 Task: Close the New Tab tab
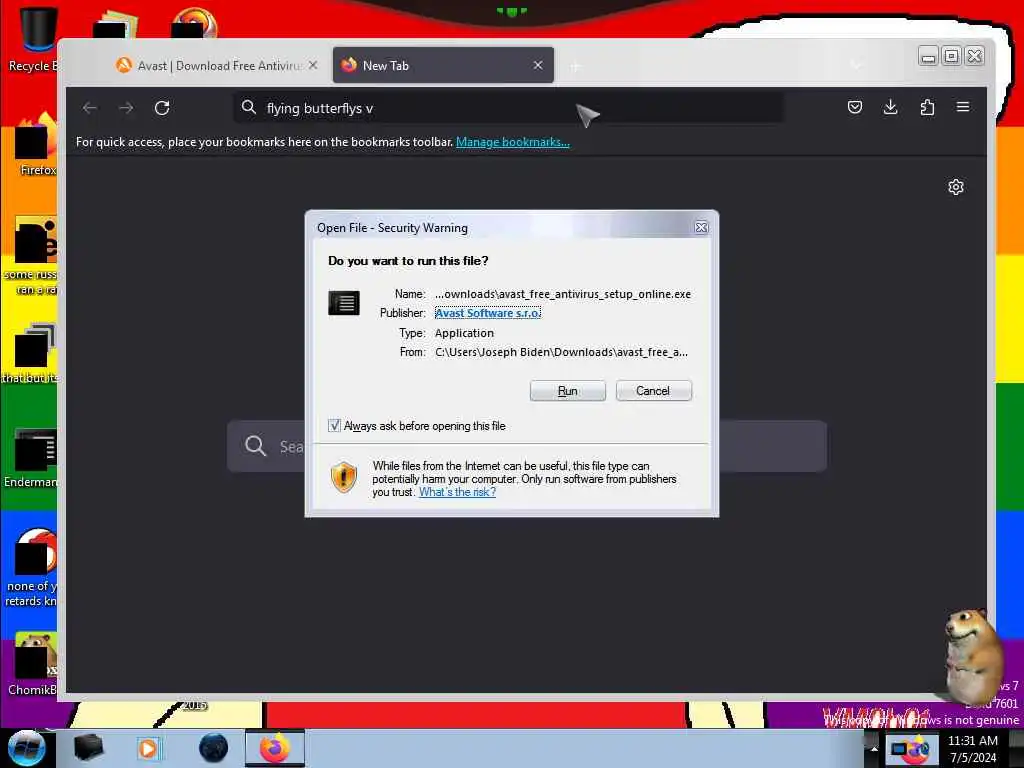tap(538, 65)
